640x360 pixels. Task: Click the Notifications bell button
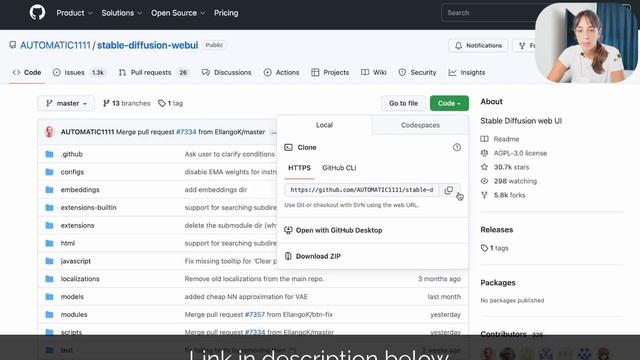pyautogui.click(x=478, y=45)
